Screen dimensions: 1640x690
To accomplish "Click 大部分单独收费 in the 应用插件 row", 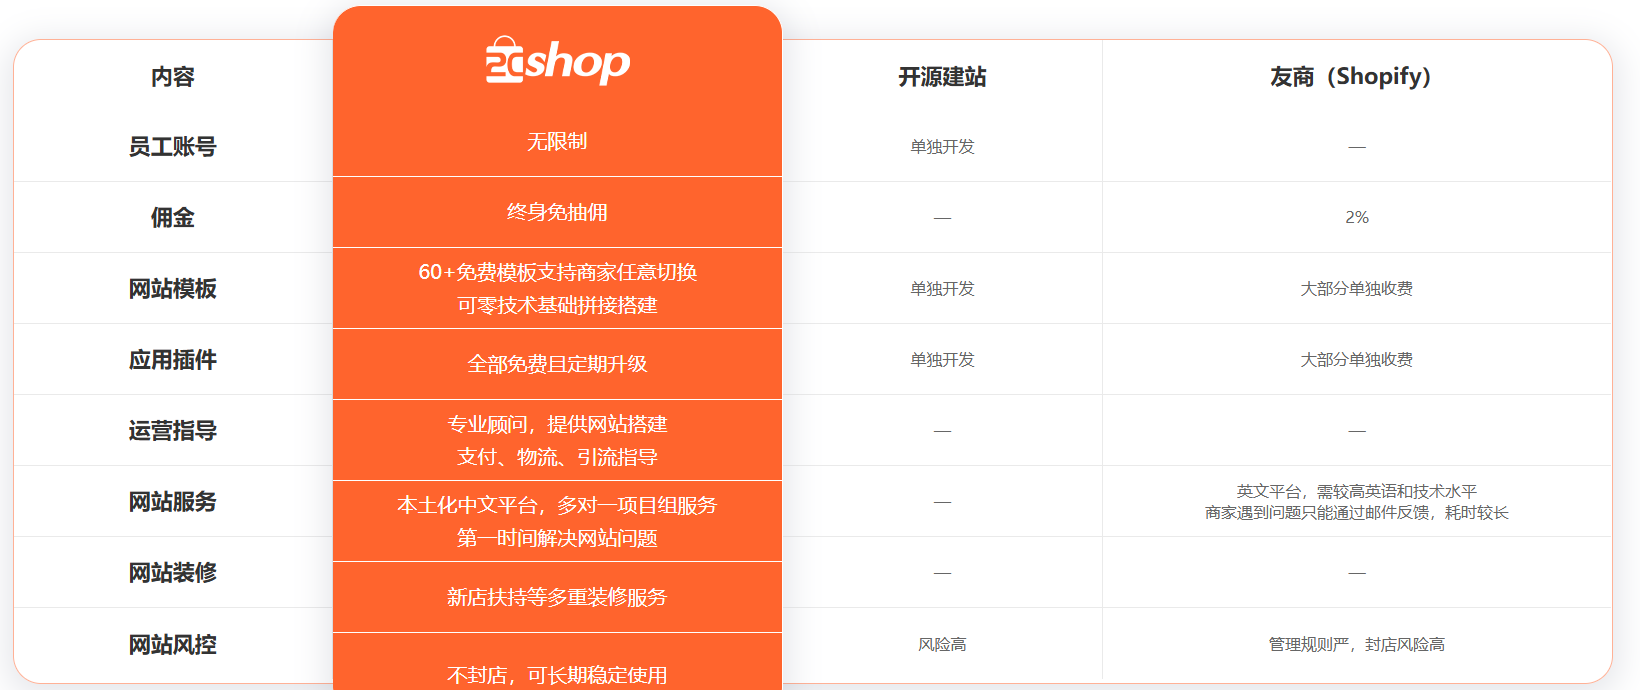I will coord(1356,359).
